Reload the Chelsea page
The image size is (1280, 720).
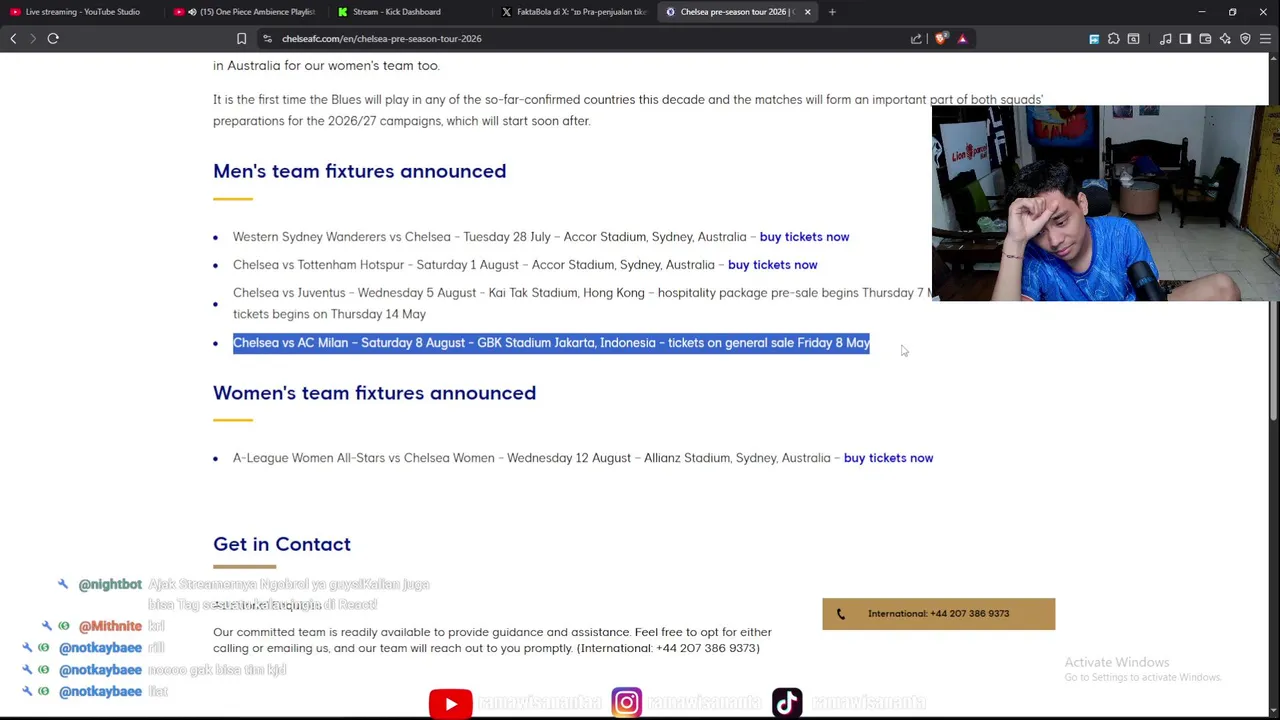(53, 39)
